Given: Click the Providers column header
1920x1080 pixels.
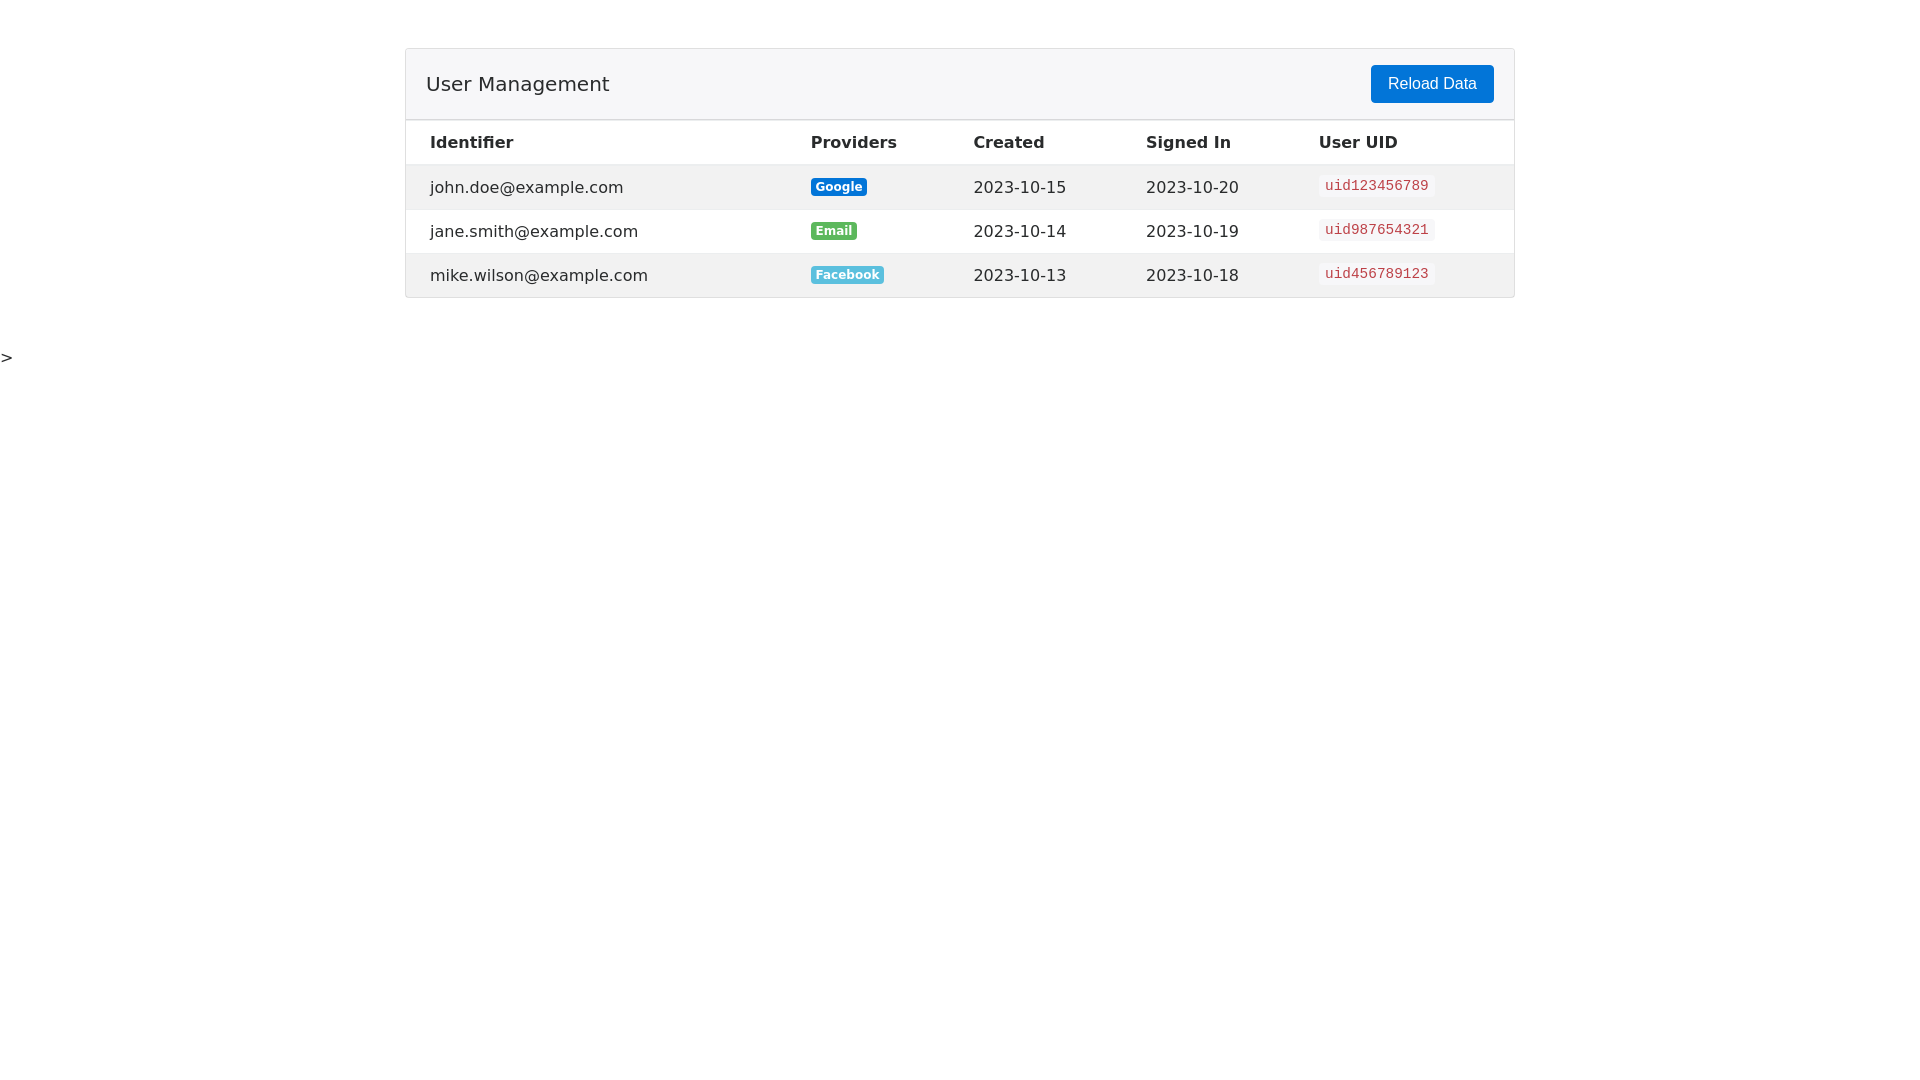Looking at the screenshot, I should [853, 143].
